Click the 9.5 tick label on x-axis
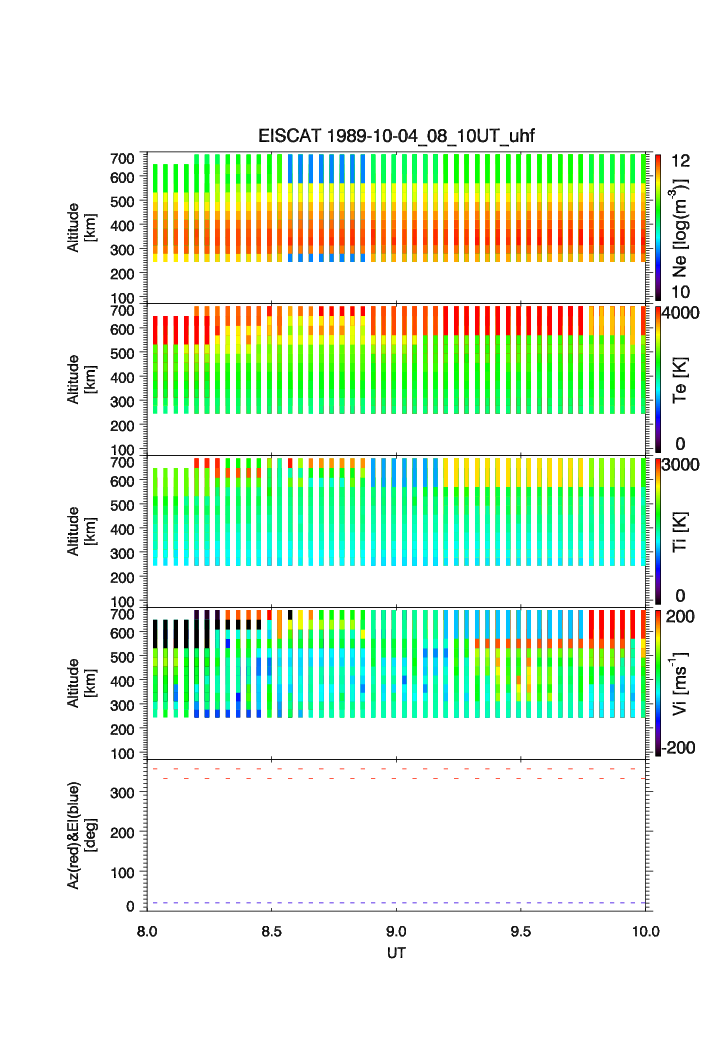The image size is (708, 1063). 522,930
